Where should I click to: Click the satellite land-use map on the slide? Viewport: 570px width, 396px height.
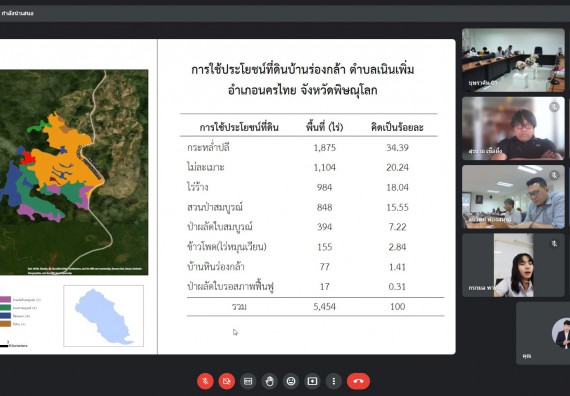click(74, 172)
